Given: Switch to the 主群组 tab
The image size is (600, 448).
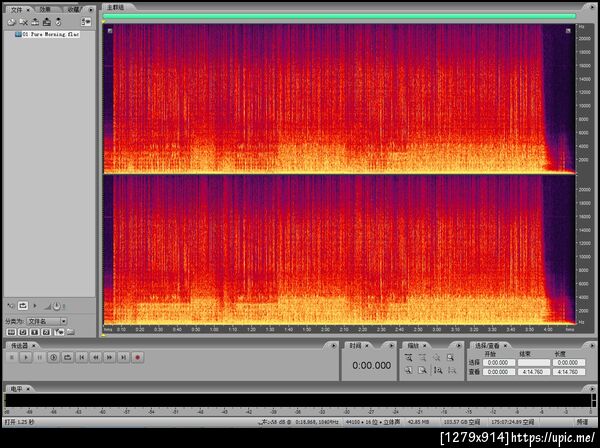Looking at the screenshot, I should (x=115, y=7).
